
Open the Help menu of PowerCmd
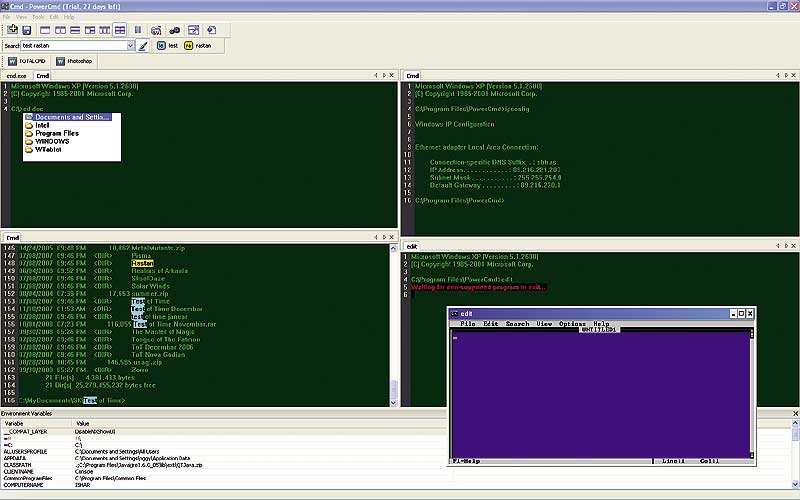pyautogui.click(x=69, y=17)
